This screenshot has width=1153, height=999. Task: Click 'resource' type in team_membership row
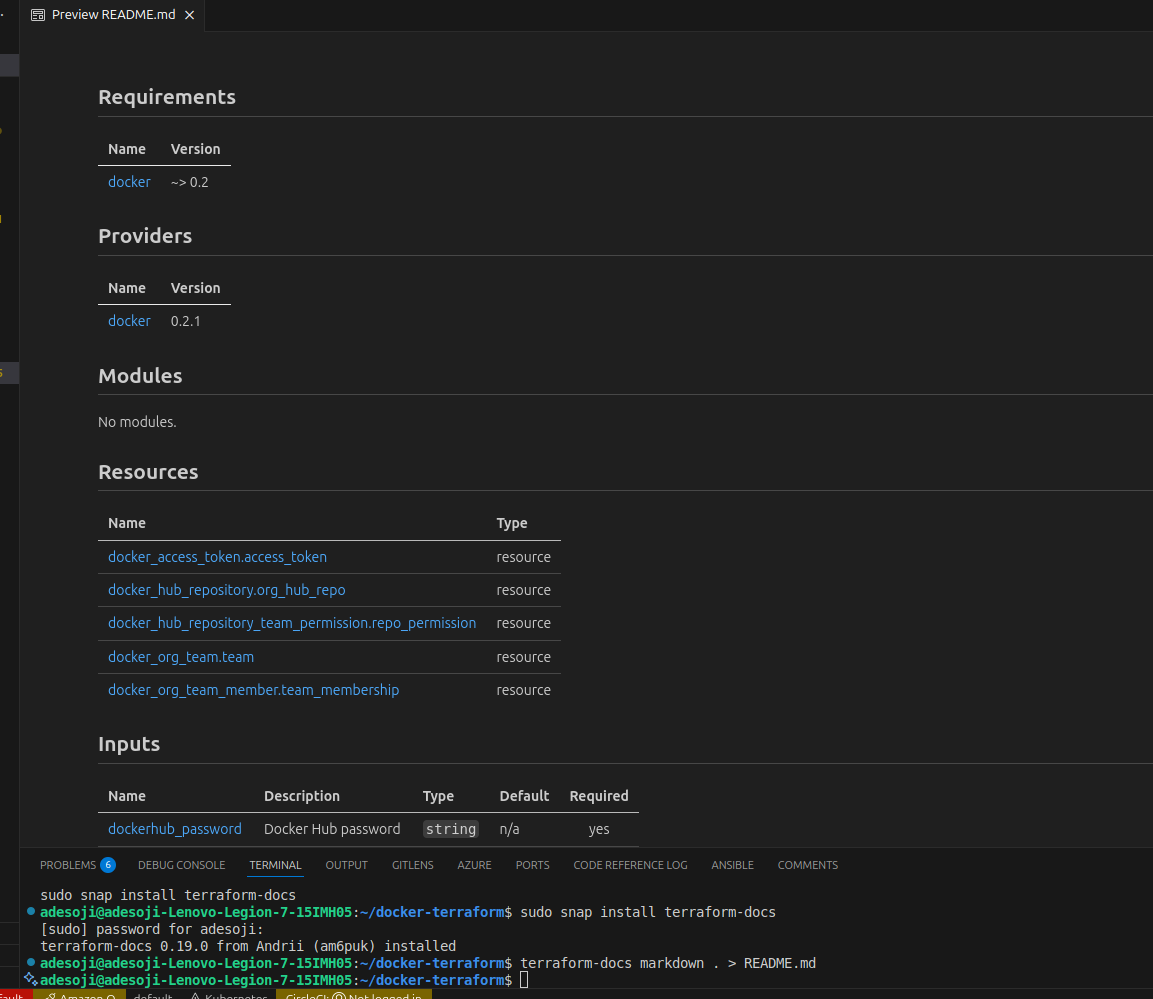pos(523,690)
